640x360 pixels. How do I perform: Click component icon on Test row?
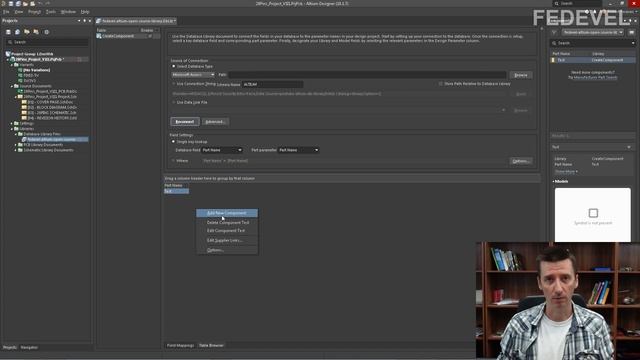(553, 60)
